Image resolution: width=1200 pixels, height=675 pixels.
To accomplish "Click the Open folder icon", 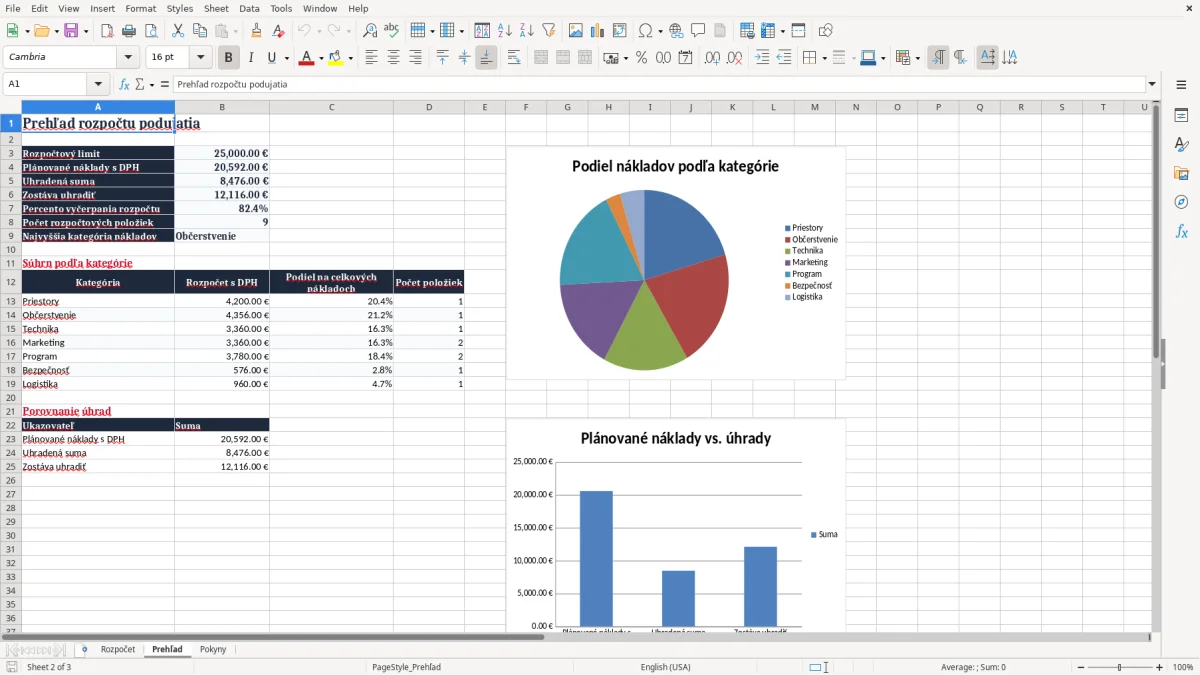I will click(x=41, y=31).
